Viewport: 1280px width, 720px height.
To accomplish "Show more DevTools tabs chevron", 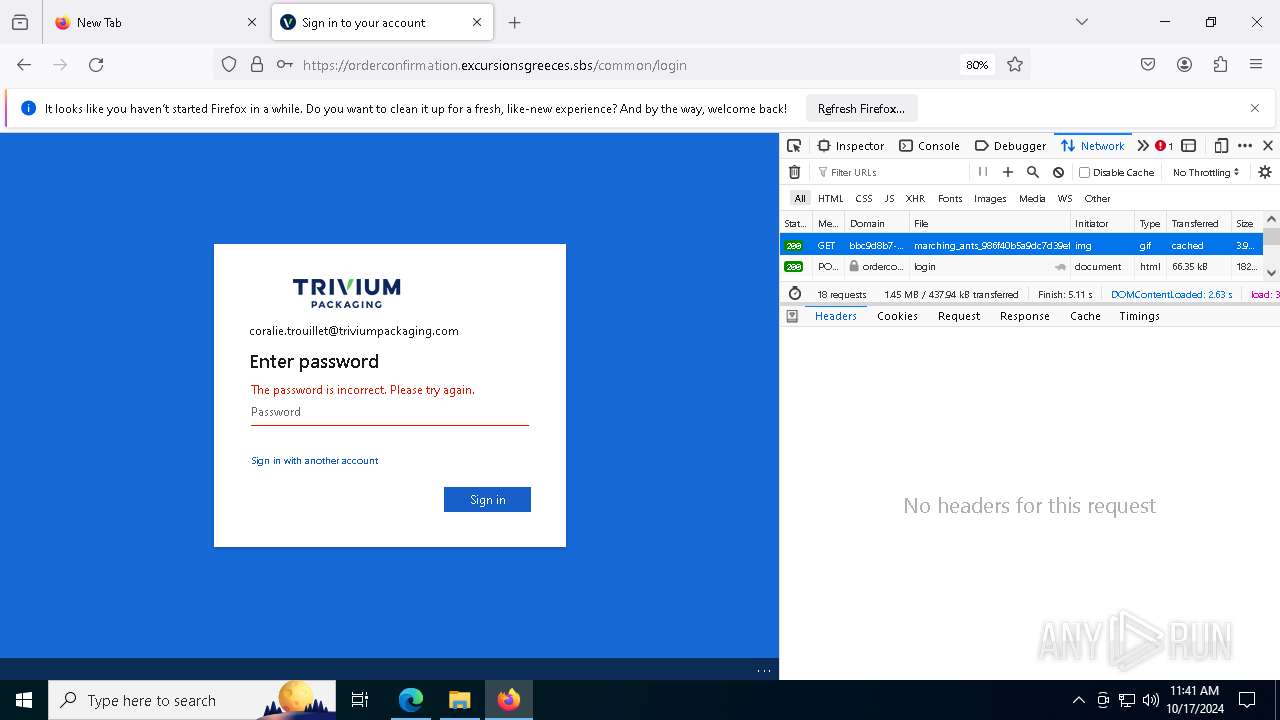I will tap(1143, 145).
